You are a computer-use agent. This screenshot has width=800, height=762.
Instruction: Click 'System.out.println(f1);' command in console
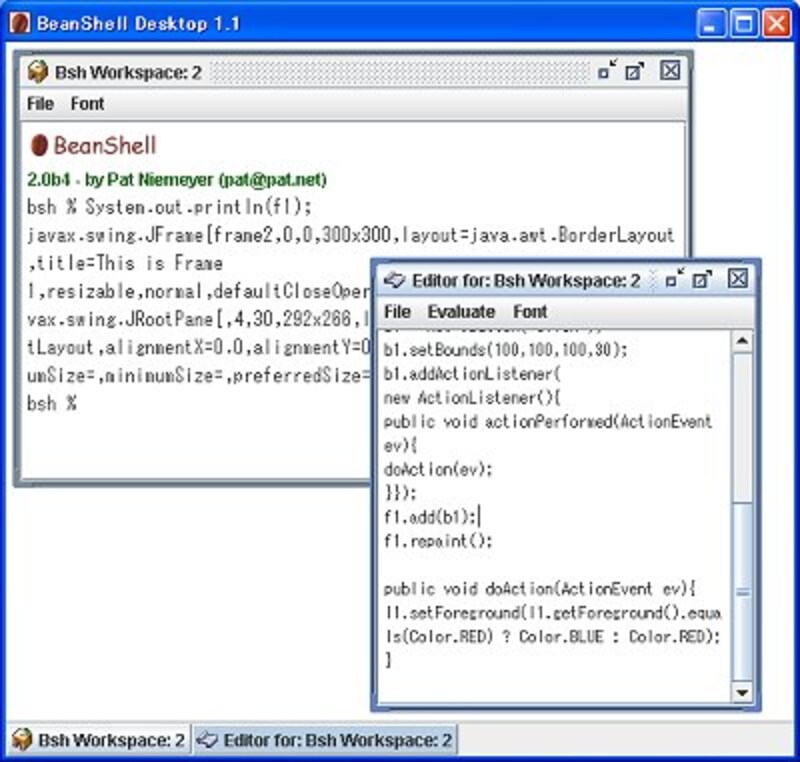point(198,207)
